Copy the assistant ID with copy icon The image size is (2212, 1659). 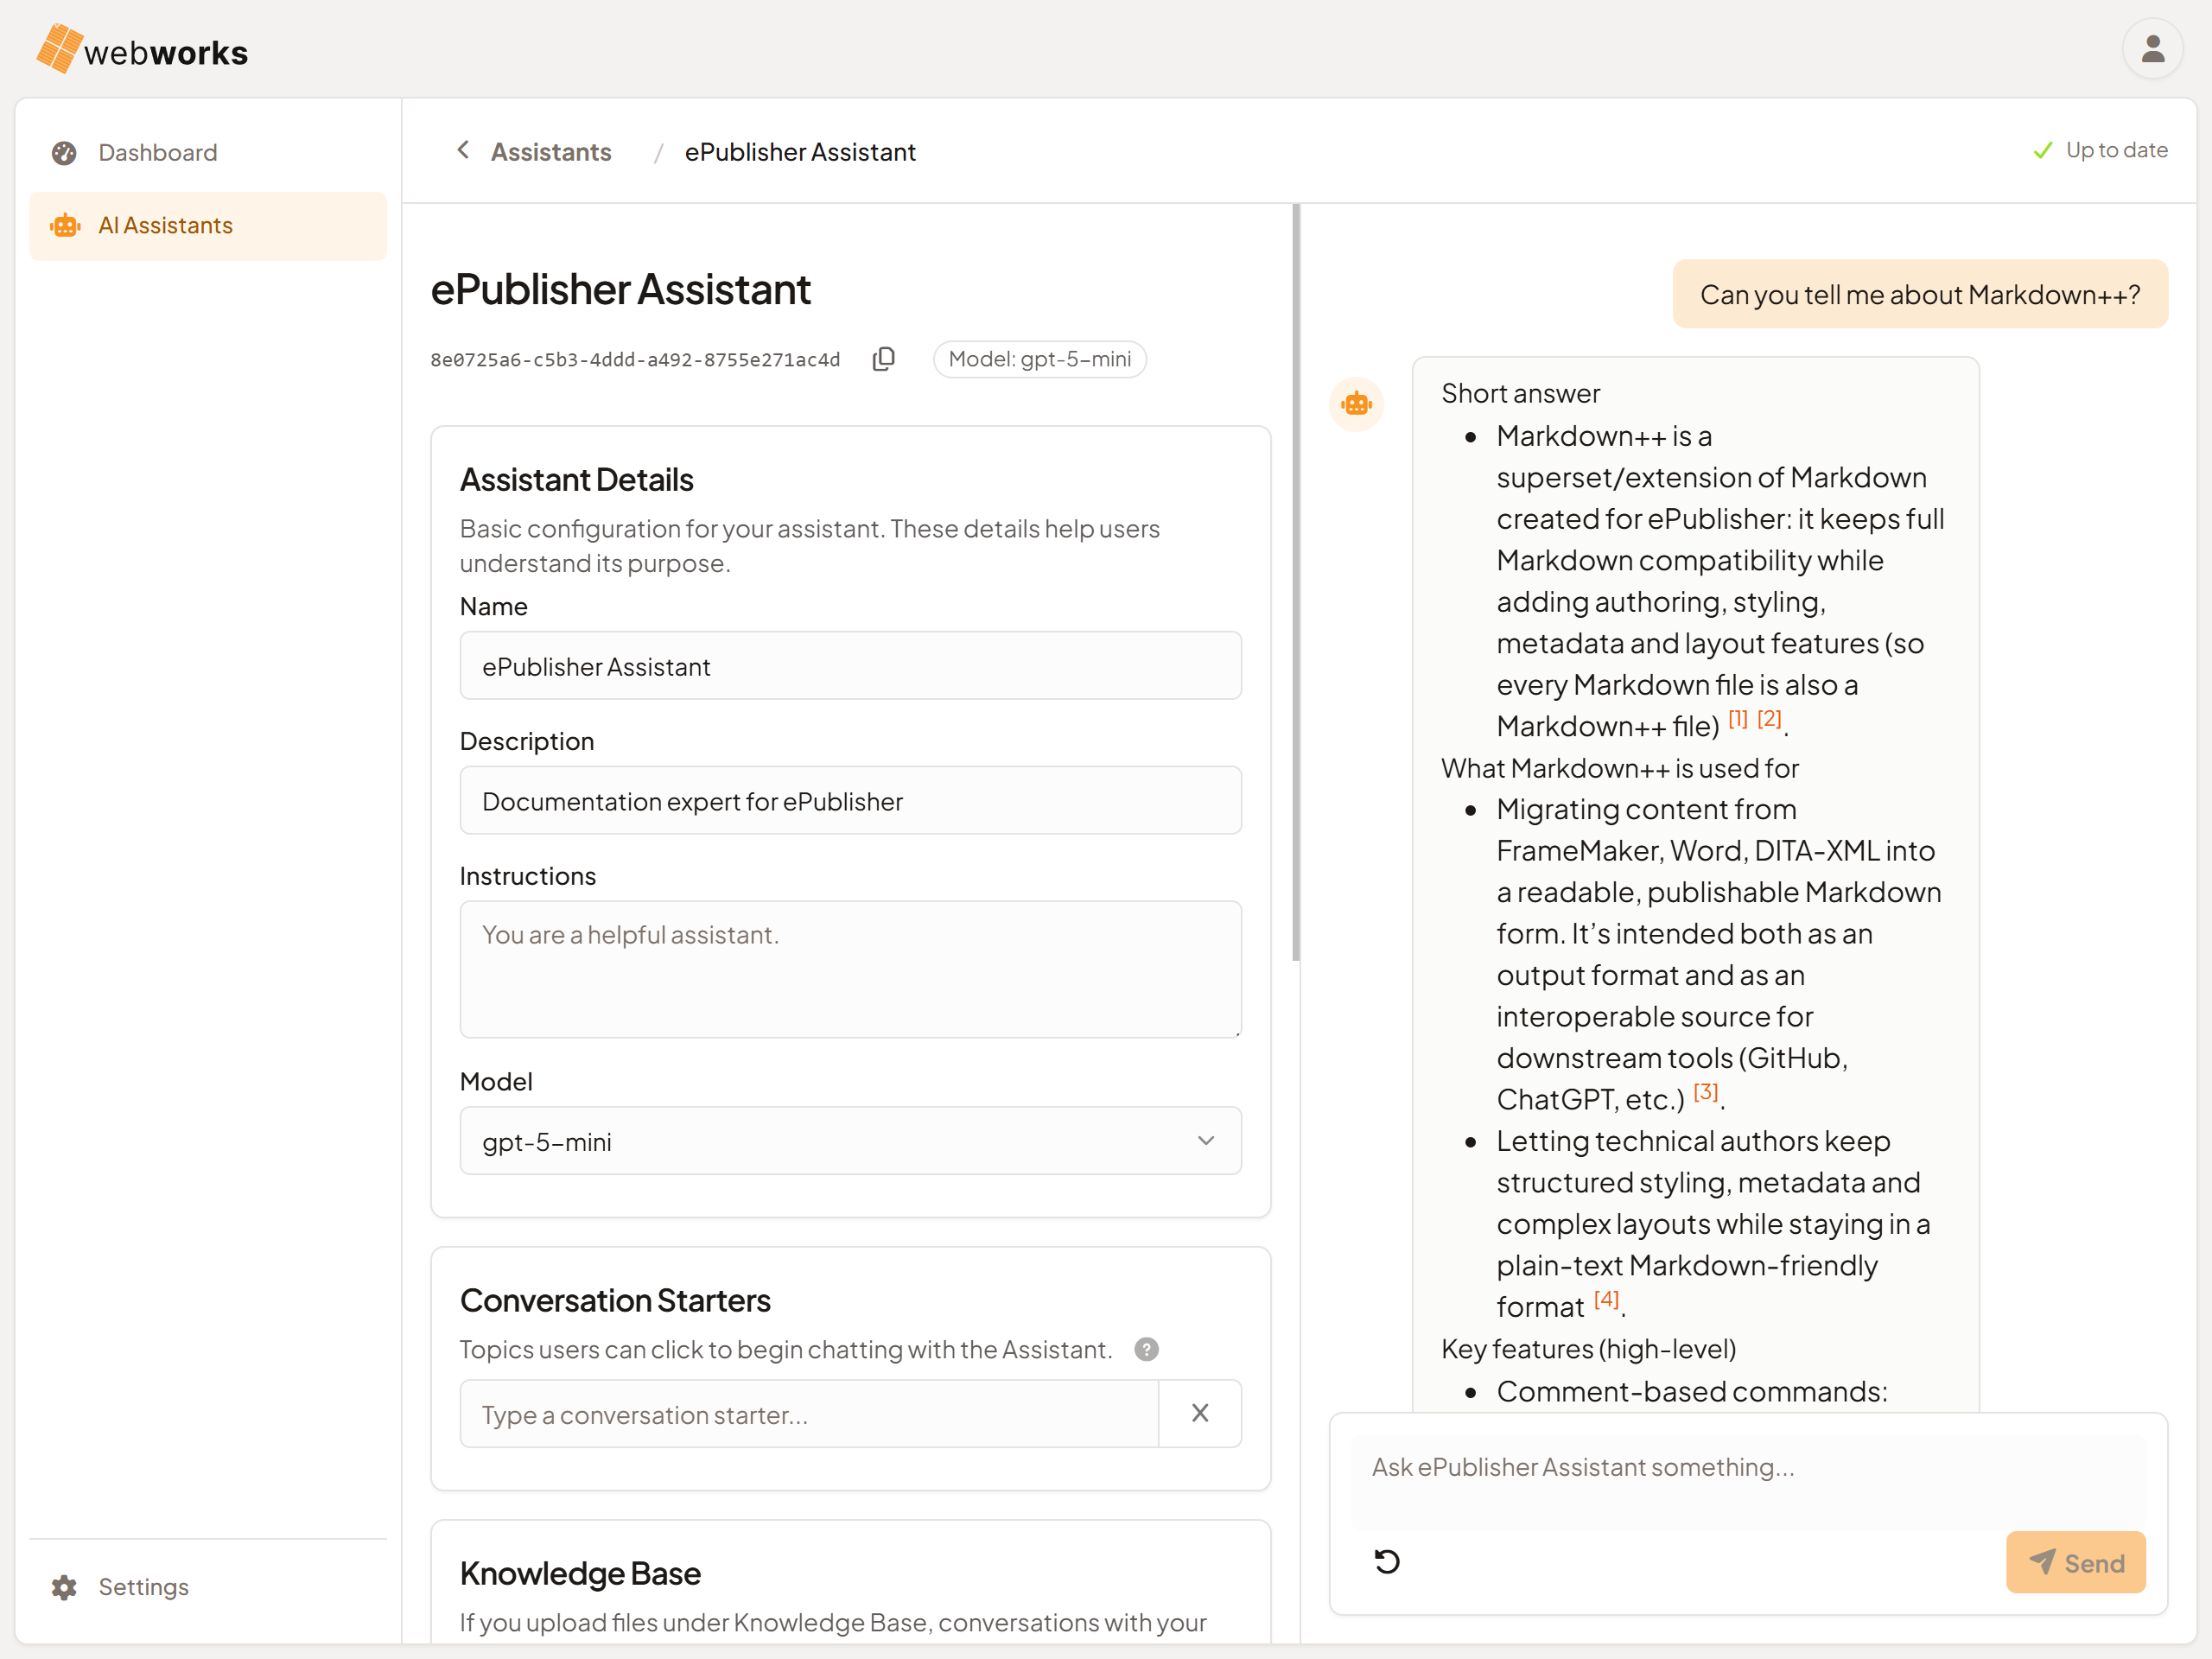(x=883, y=359)
